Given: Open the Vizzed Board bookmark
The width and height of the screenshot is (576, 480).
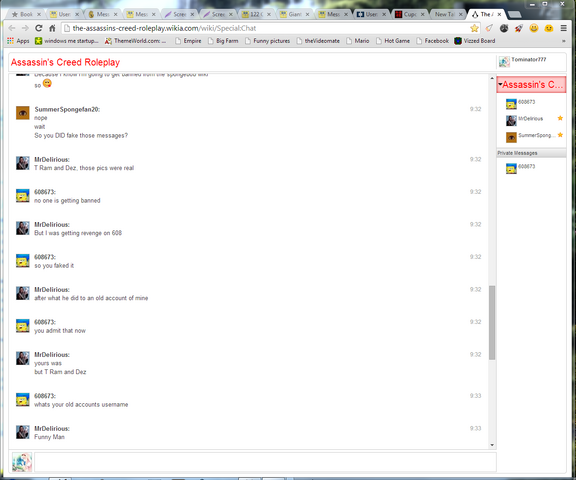Looking at the screenshot, I should coord(475,41).
